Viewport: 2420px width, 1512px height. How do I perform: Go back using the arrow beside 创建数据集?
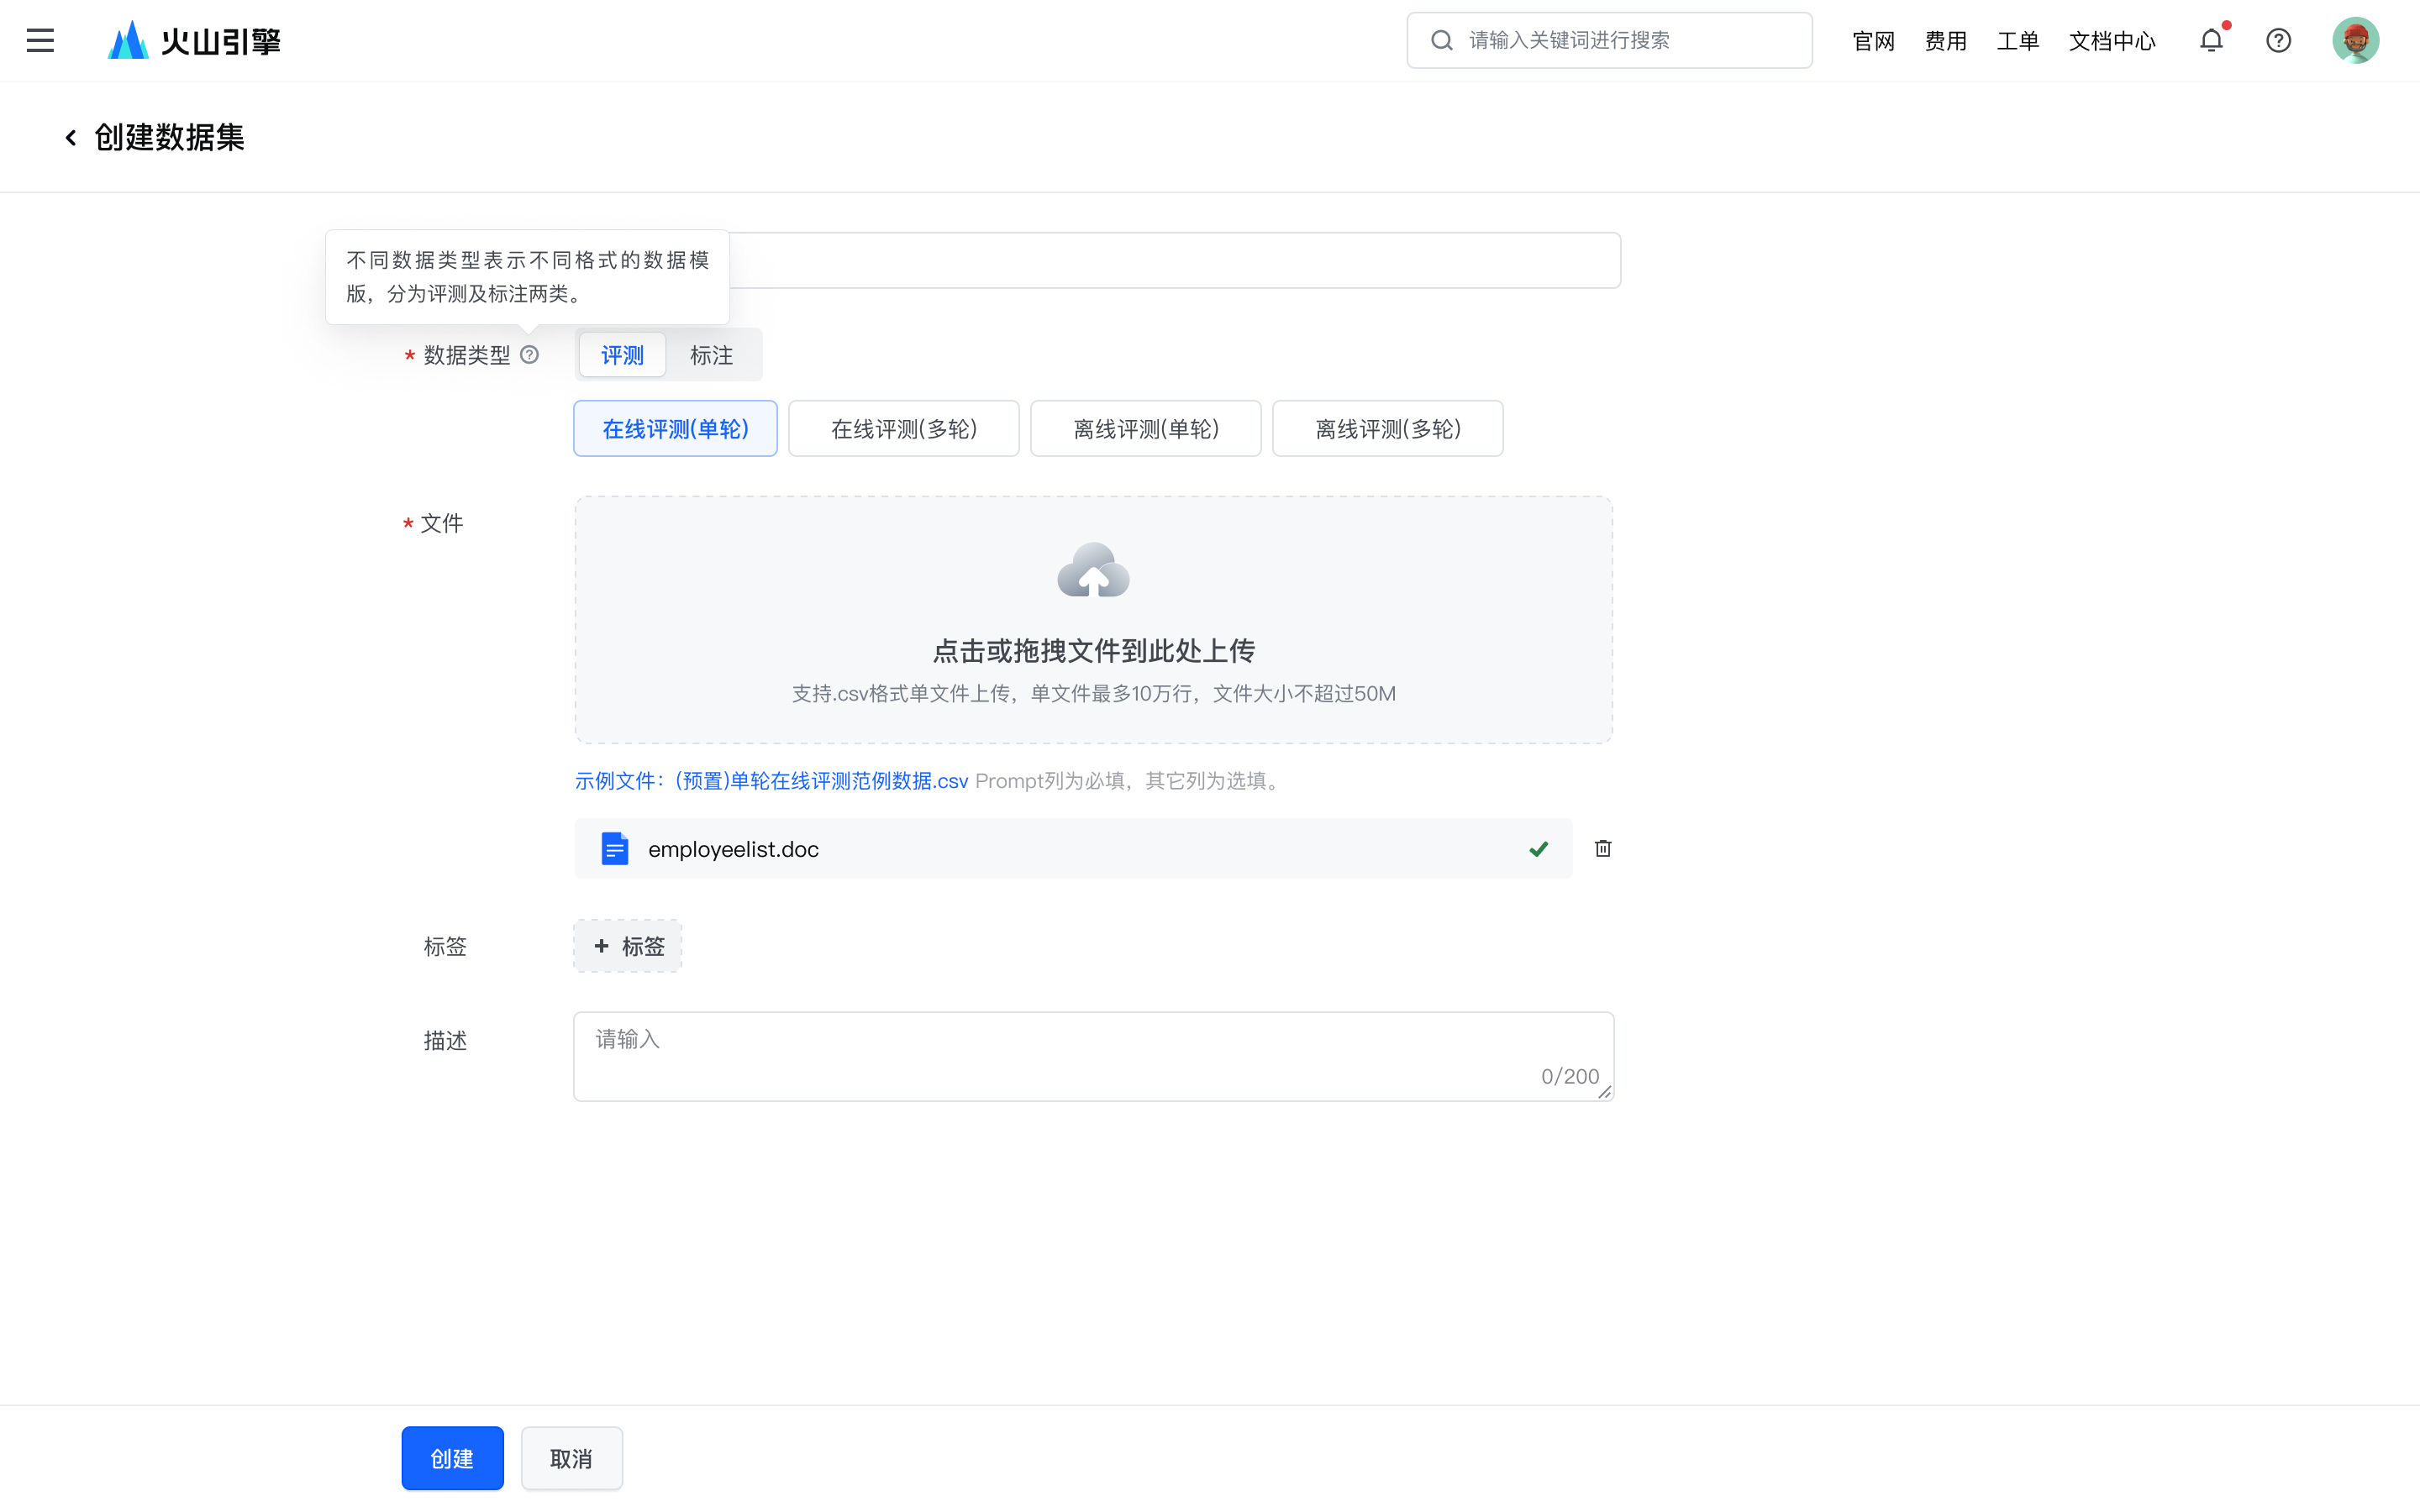(x=70, y=137)
